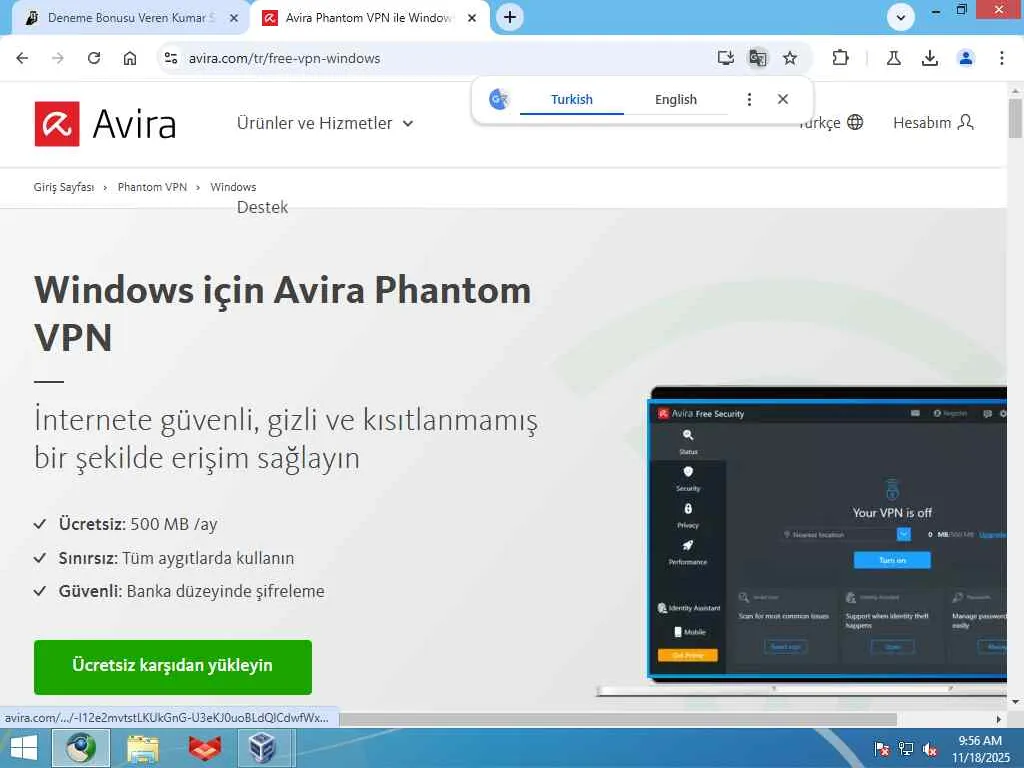
Task: Open the translate page icon
Action: (758, 58)
